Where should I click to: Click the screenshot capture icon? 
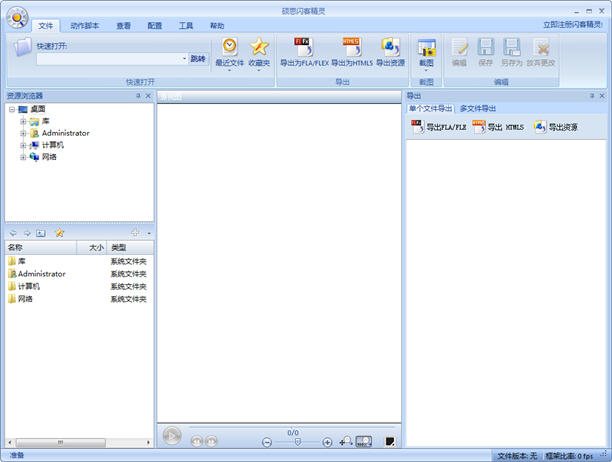pyautogui.click(x=427, y=47)
